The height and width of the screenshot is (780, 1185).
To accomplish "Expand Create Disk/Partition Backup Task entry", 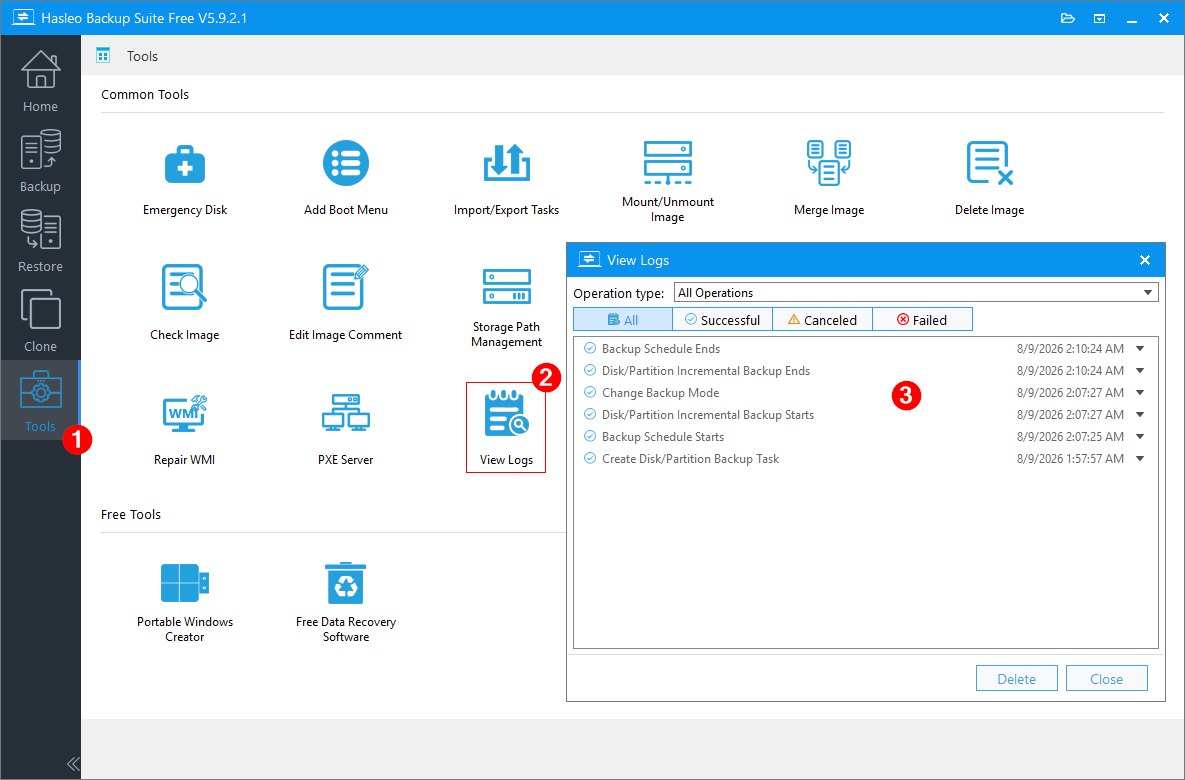I will pos(1140,458).
